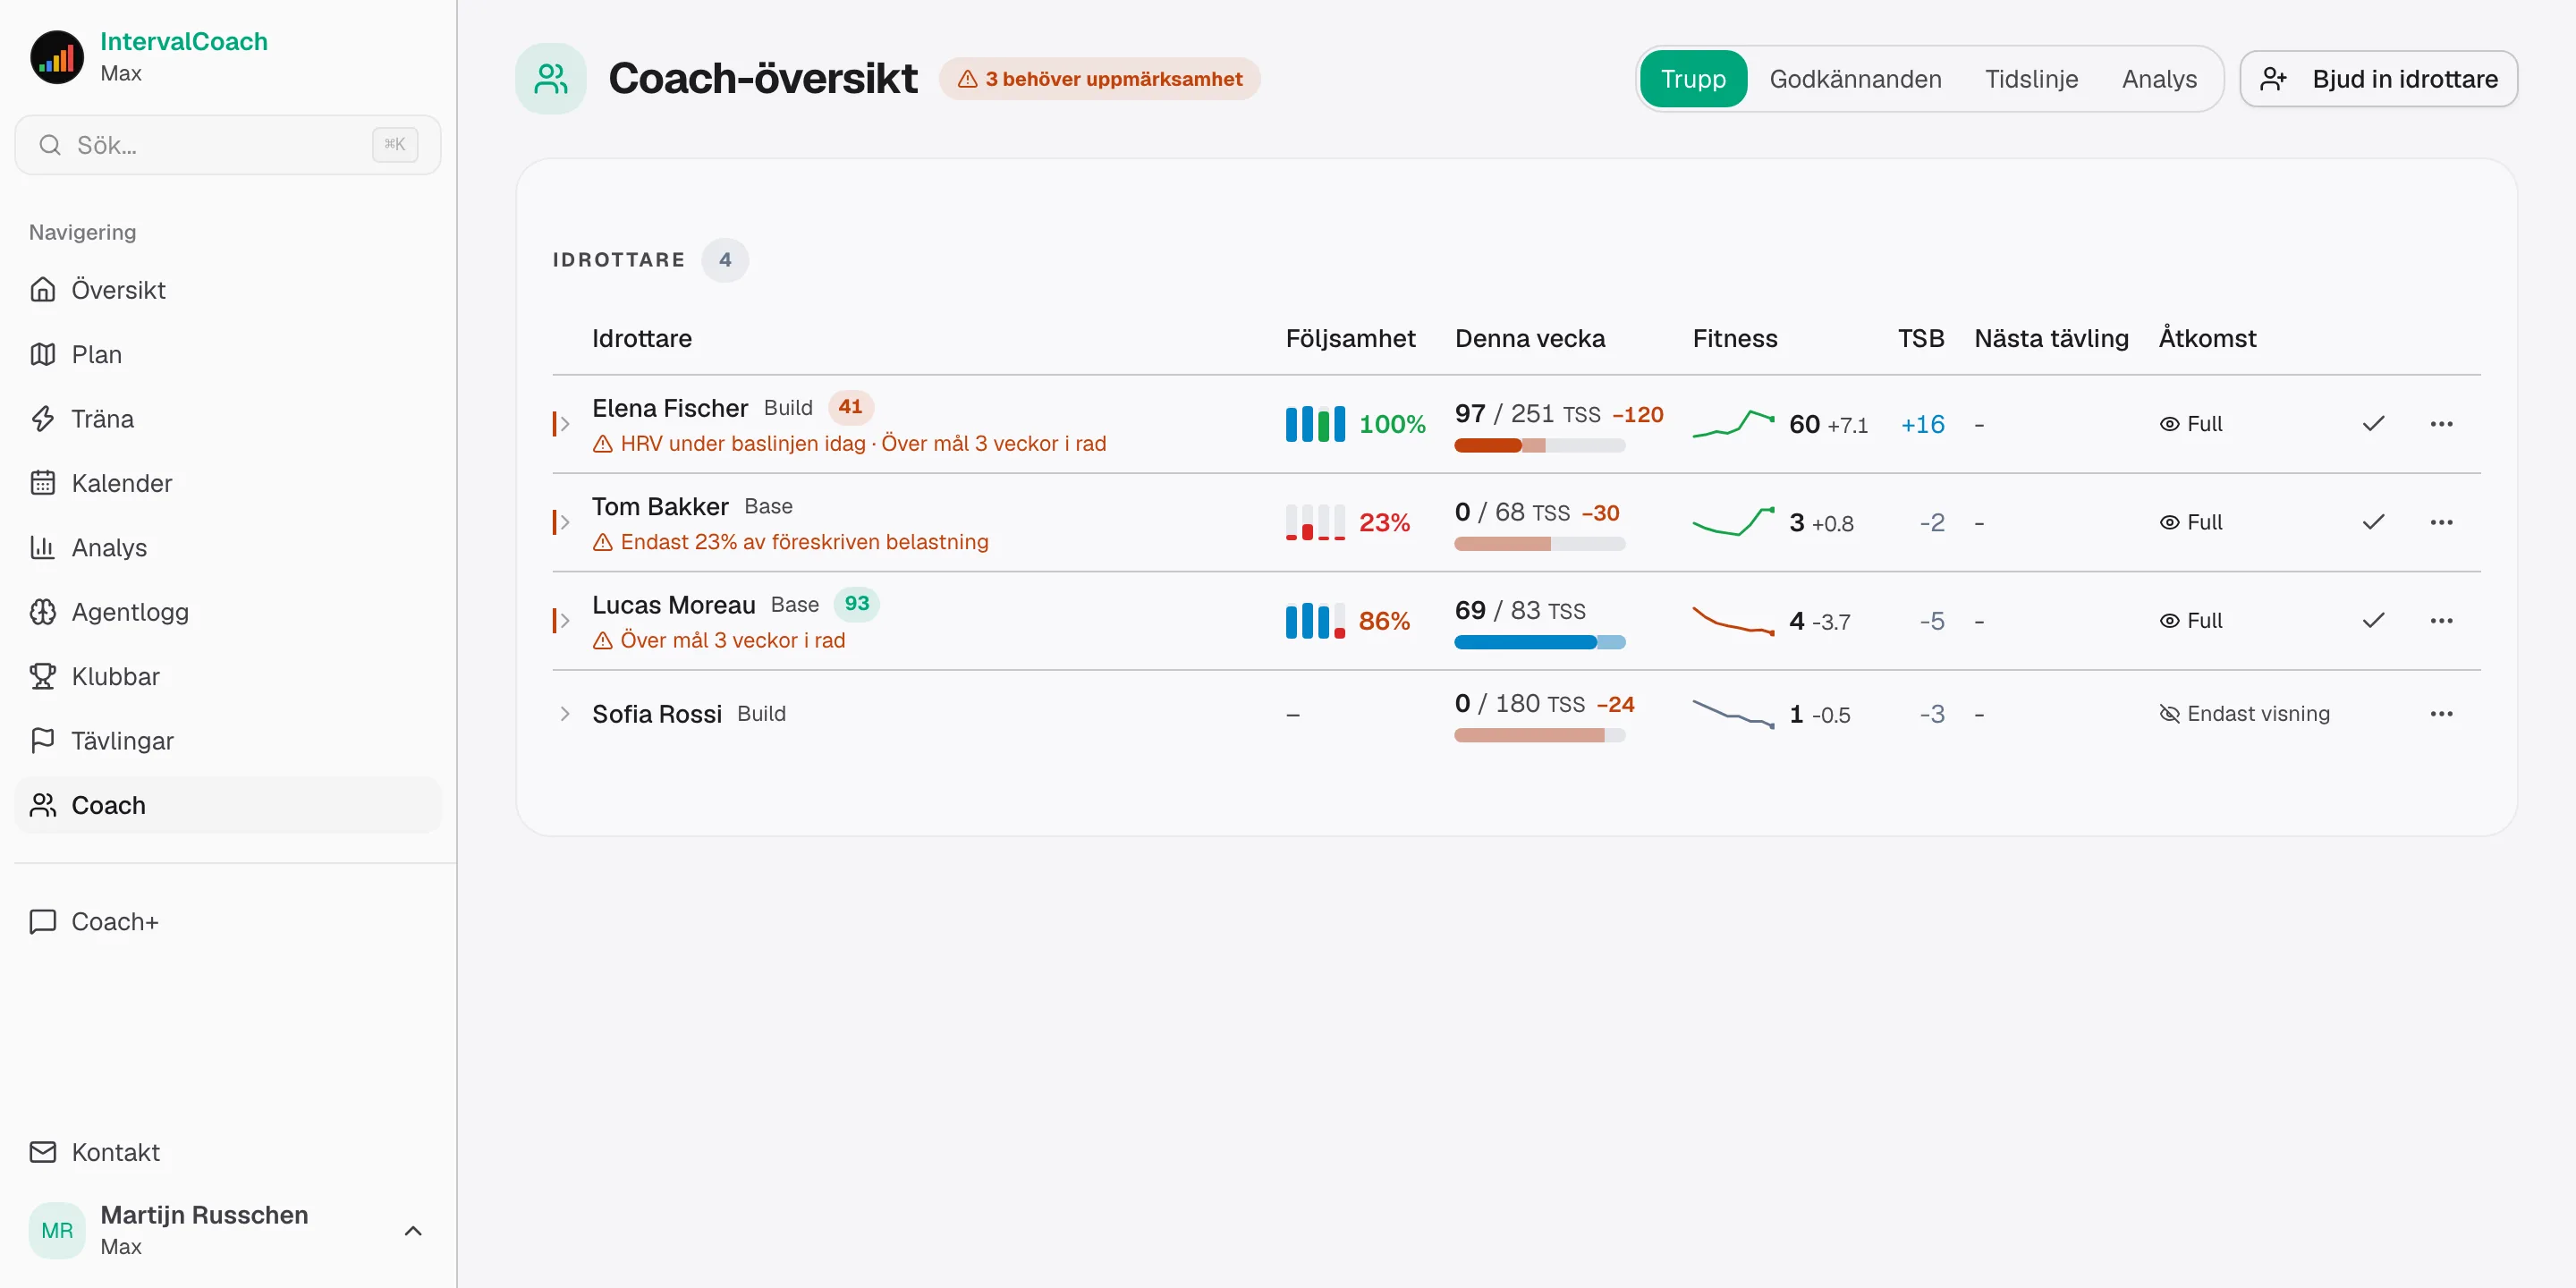Click the Kontakt envelope icon
Viewport: 2576px width, 1288px height.
click(42, 1153)
